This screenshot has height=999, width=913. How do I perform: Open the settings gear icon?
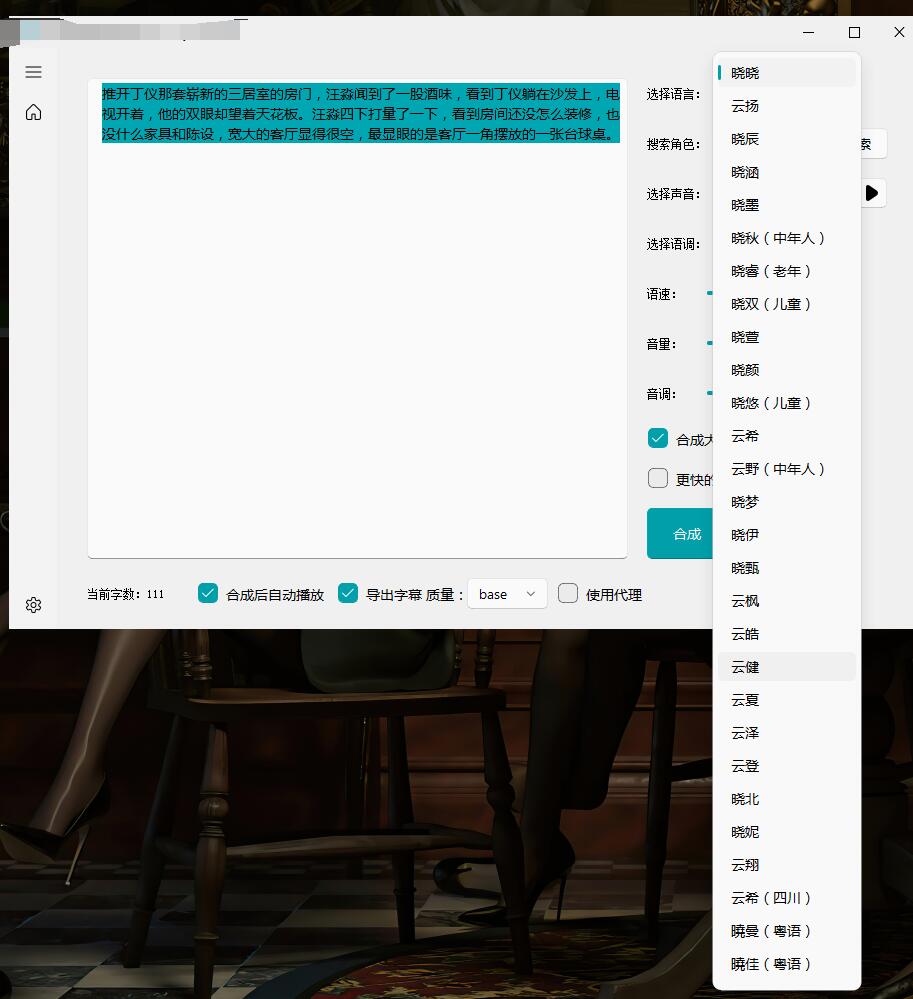tap(33, 605)
